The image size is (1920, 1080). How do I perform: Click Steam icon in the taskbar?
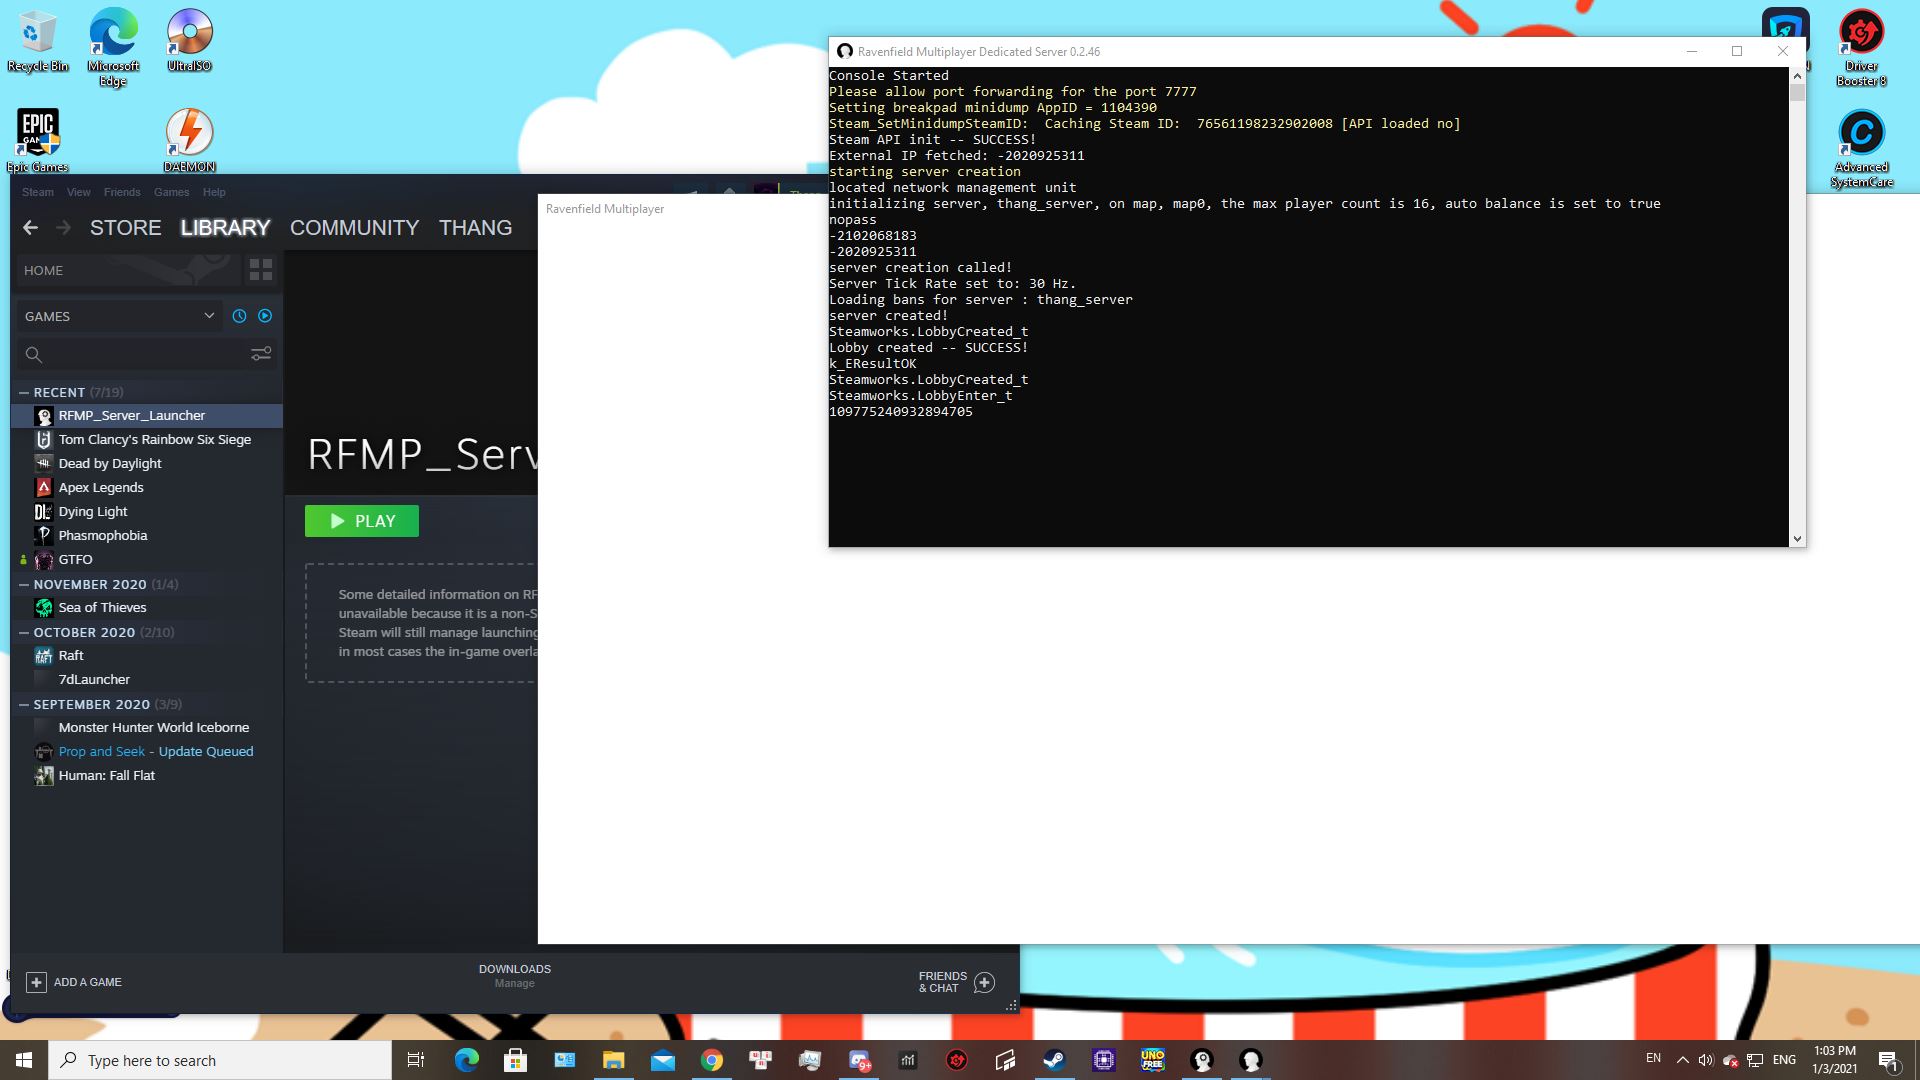[x=1054, y=1060]
